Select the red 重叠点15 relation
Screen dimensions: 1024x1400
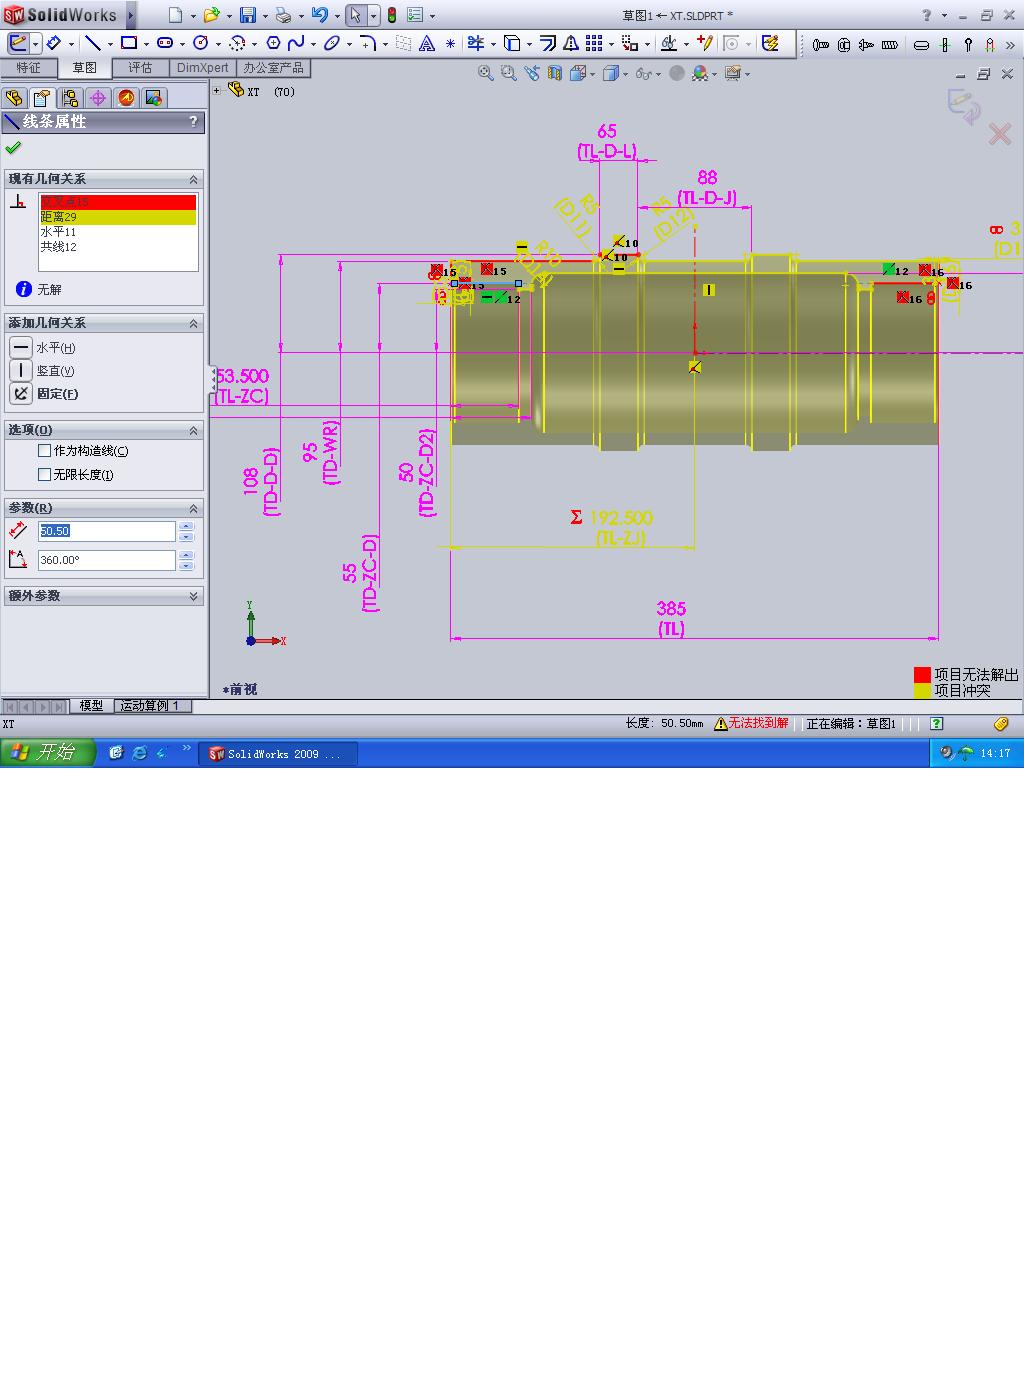(118, 202)
